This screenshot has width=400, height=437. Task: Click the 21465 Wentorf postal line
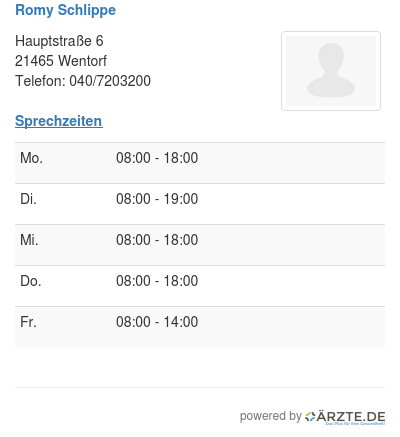pos(61,61)
